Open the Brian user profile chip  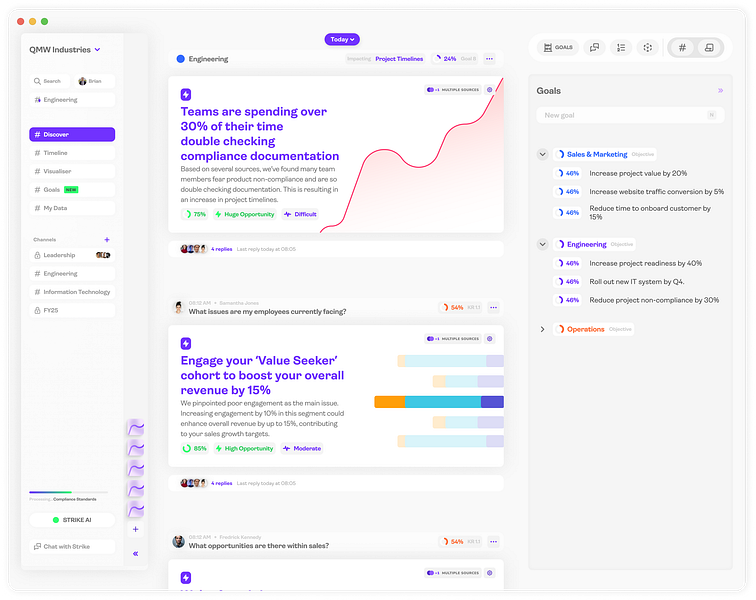point(94,81)
